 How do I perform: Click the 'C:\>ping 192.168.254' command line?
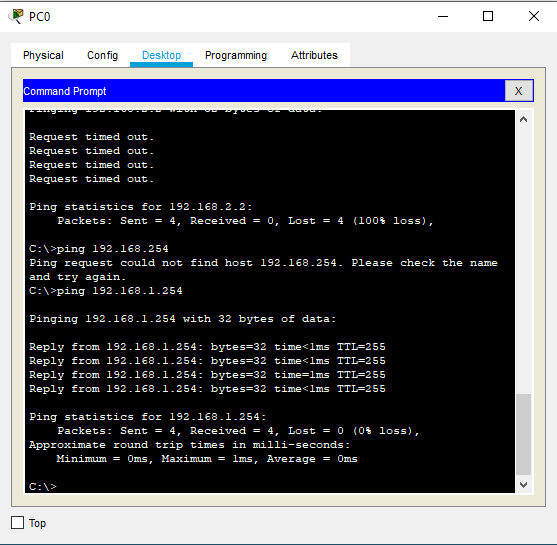[x=99, y=249]
